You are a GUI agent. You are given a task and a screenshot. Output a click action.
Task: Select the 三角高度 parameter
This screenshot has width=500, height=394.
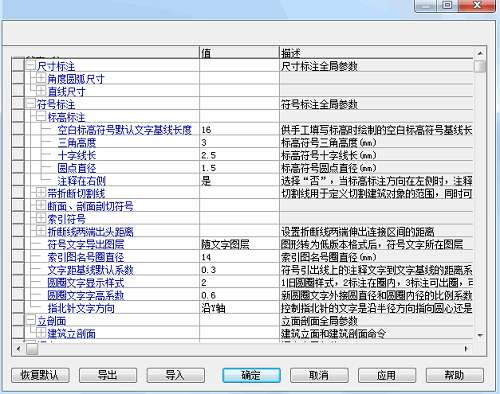77,143
